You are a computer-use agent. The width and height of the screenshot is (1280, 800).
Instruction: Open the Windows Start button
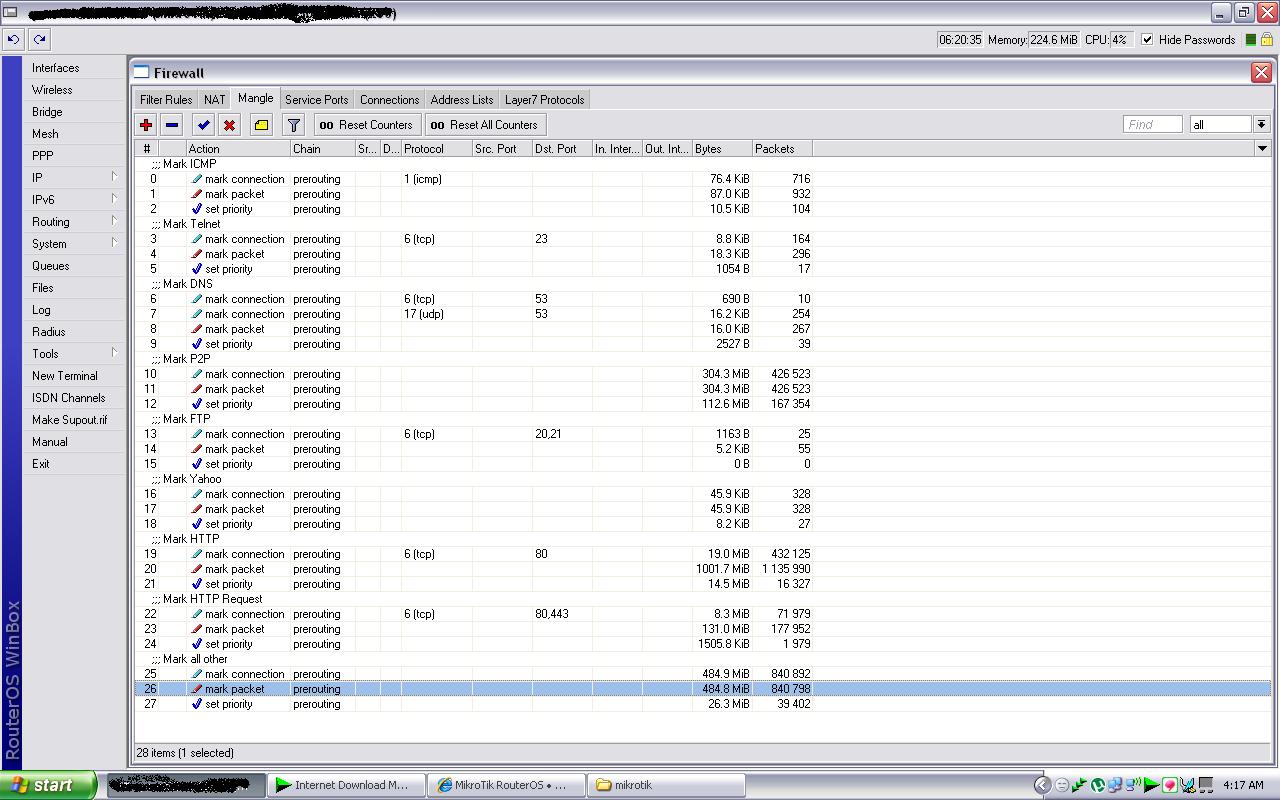pos(48,785)
